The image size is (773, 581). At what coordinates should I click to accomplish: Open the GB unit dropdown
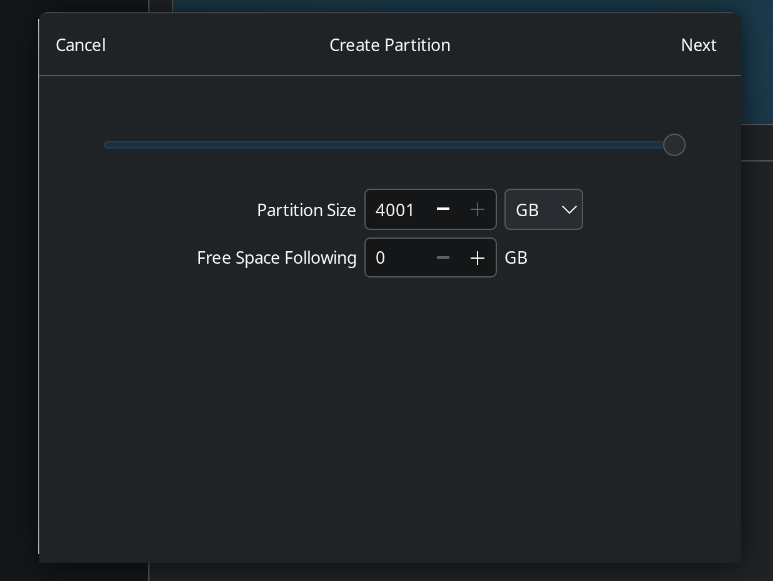(x=543, y=210)
